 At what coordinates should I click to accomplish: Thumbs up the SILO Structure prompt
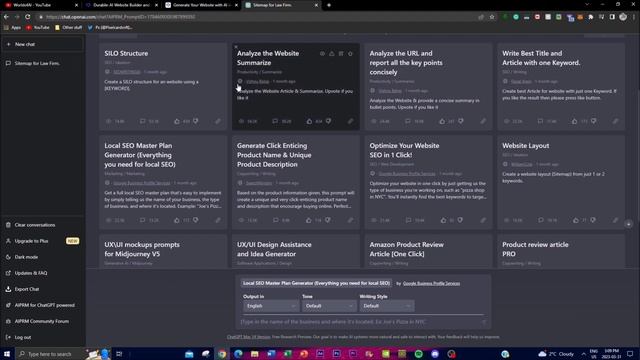(x=177, y=121)
